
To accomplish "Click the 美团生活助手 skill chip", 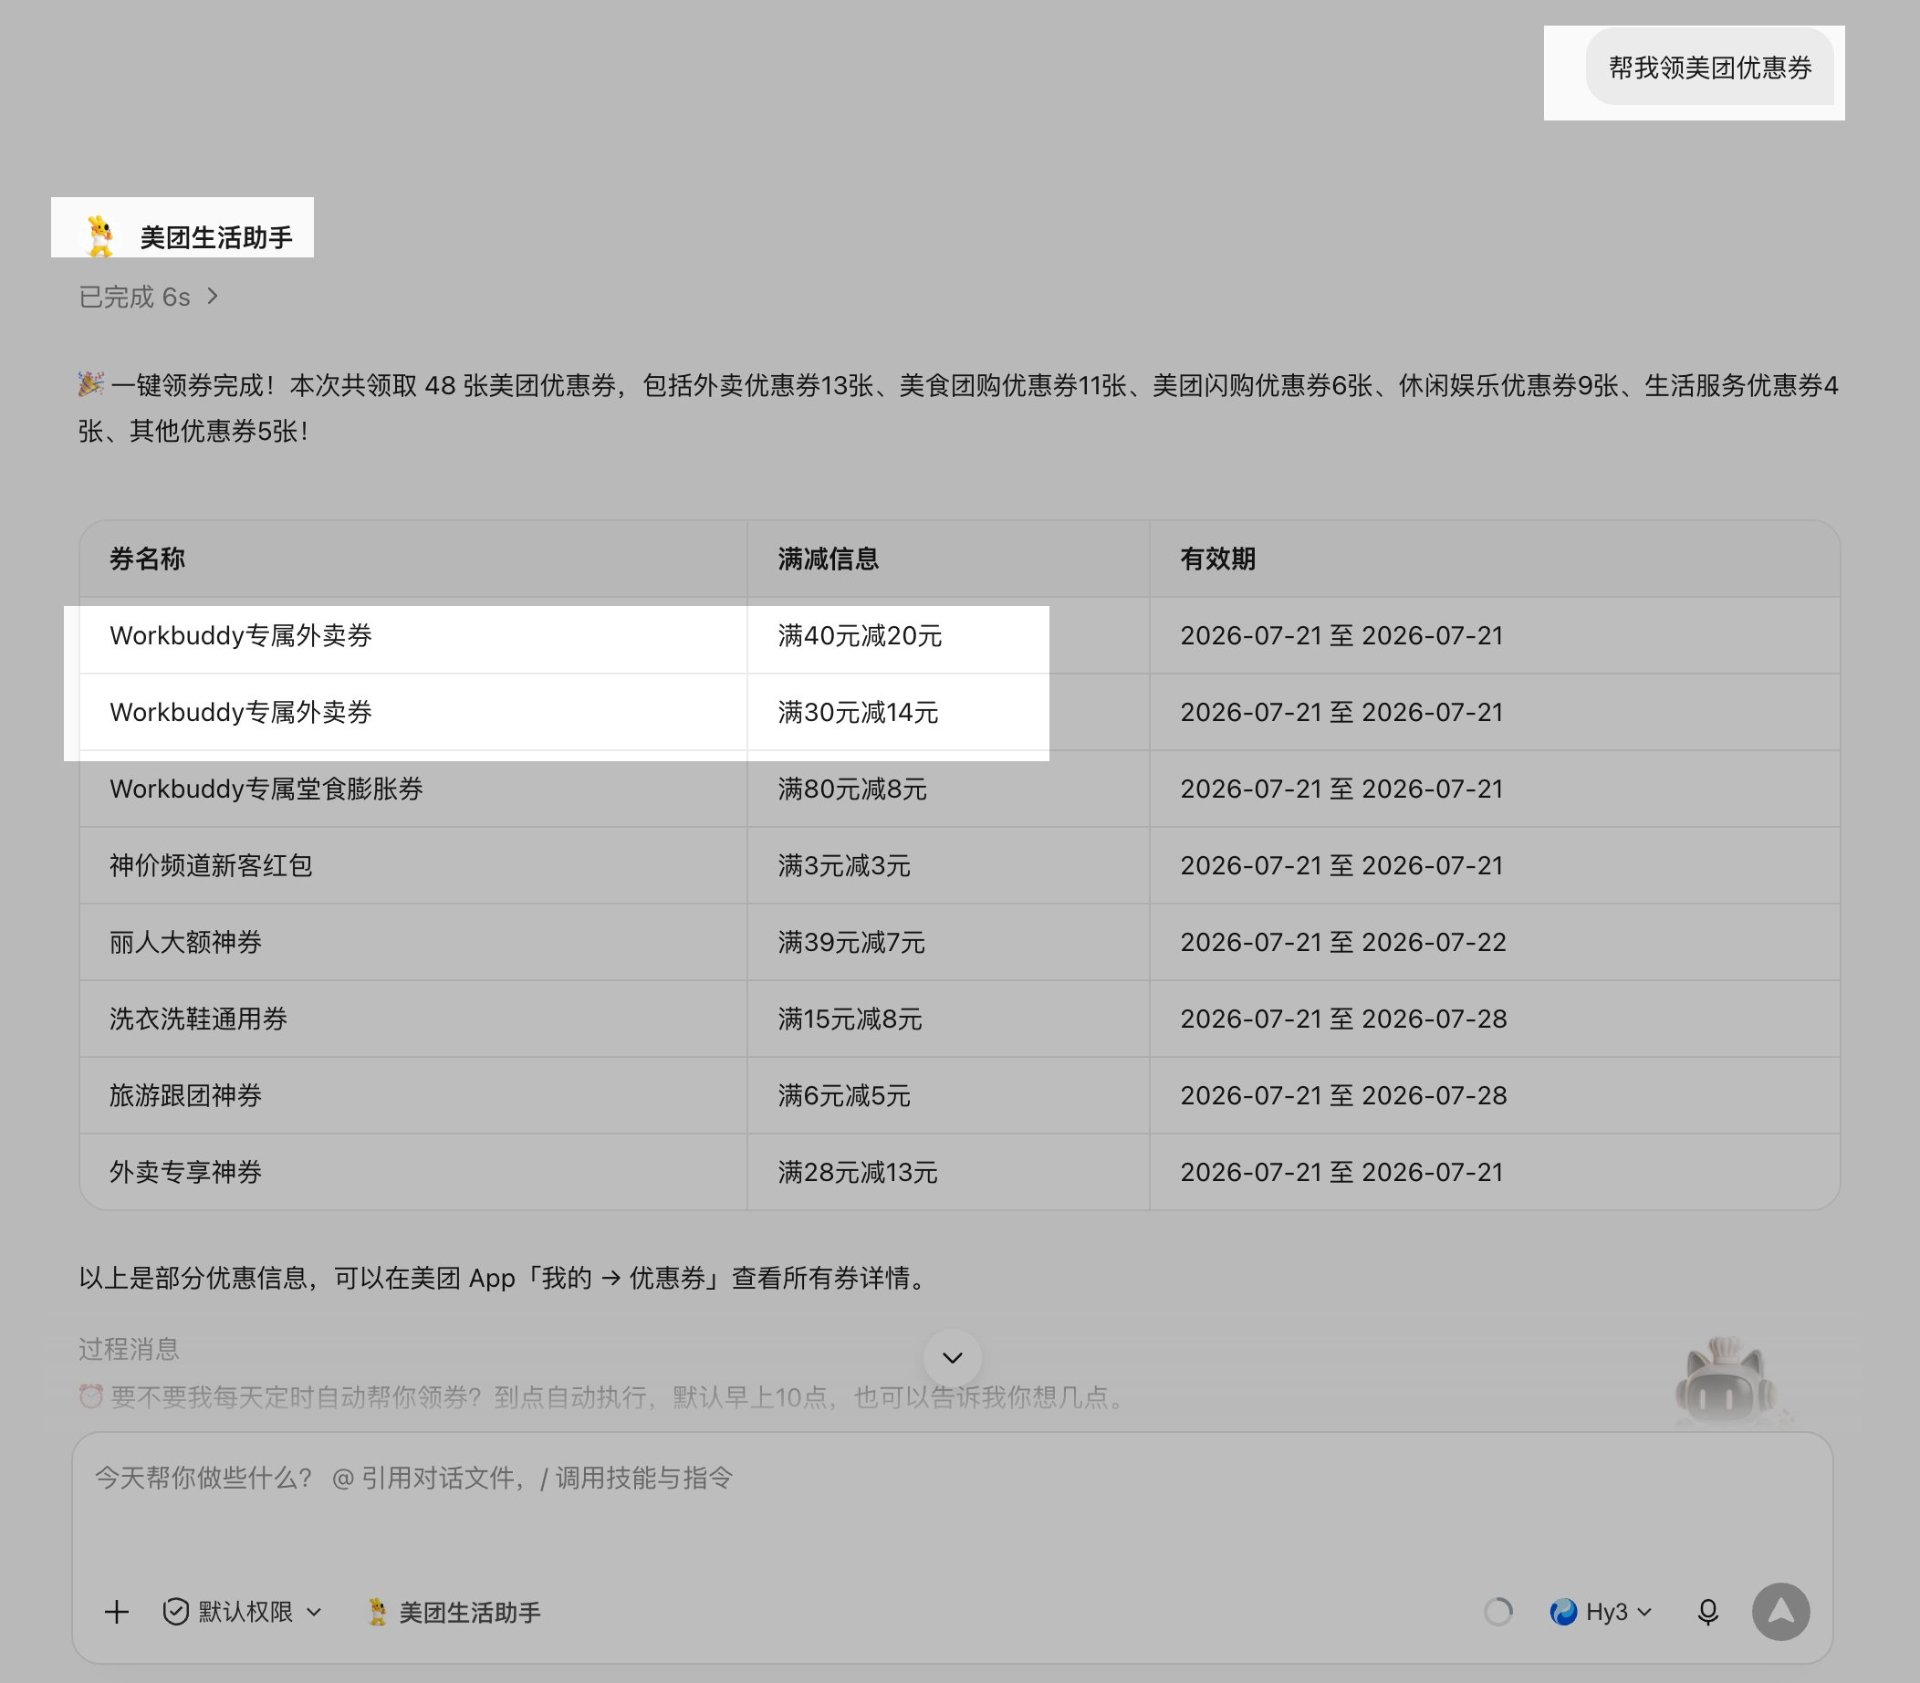I will coord(455,1612).
